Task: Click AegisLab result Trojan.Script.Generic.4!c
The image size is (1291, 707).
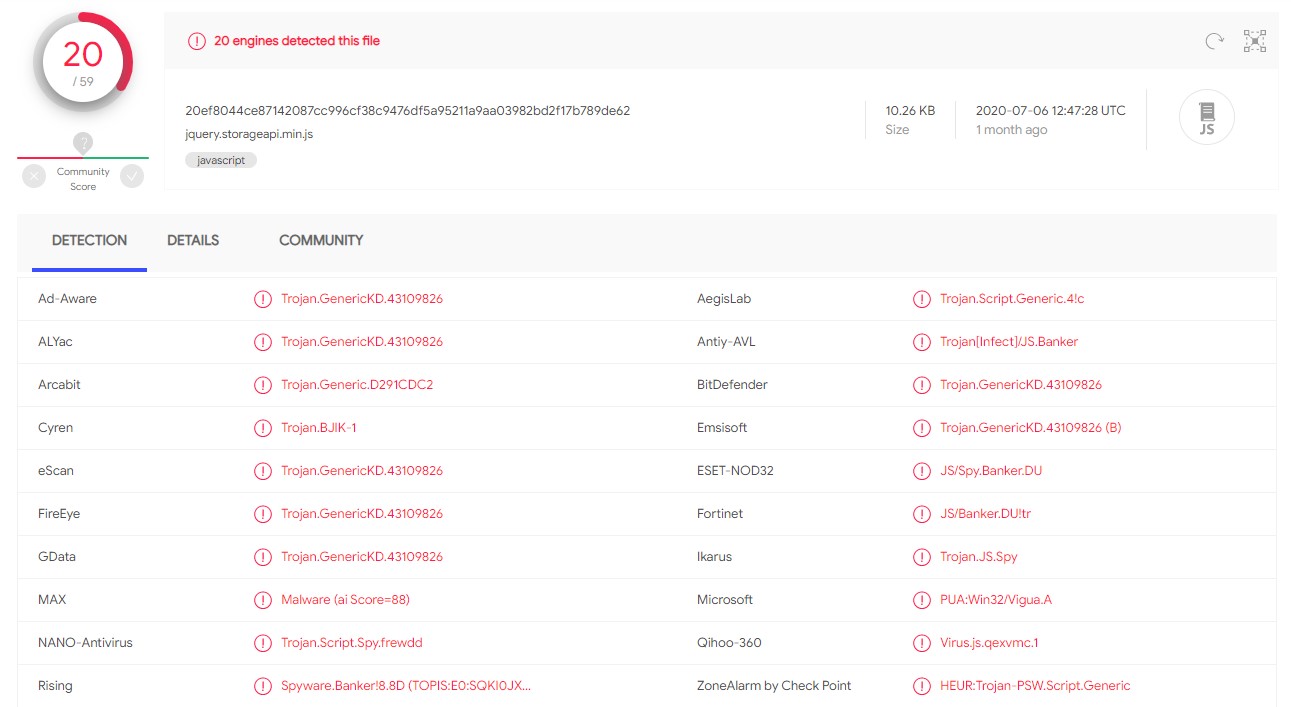Action: pos(1012,299)
